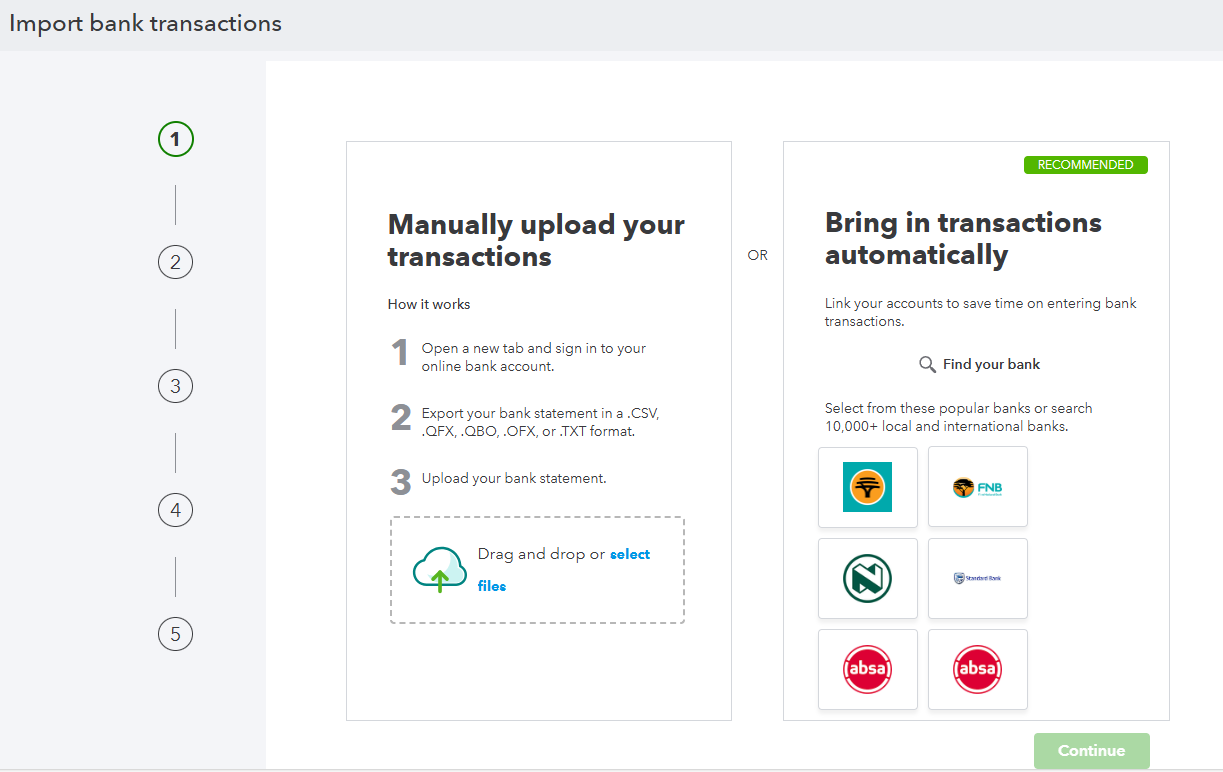1223x772 pixels.
Task: Choose the teal square FNB tree logo
Action: click(867, 487)
